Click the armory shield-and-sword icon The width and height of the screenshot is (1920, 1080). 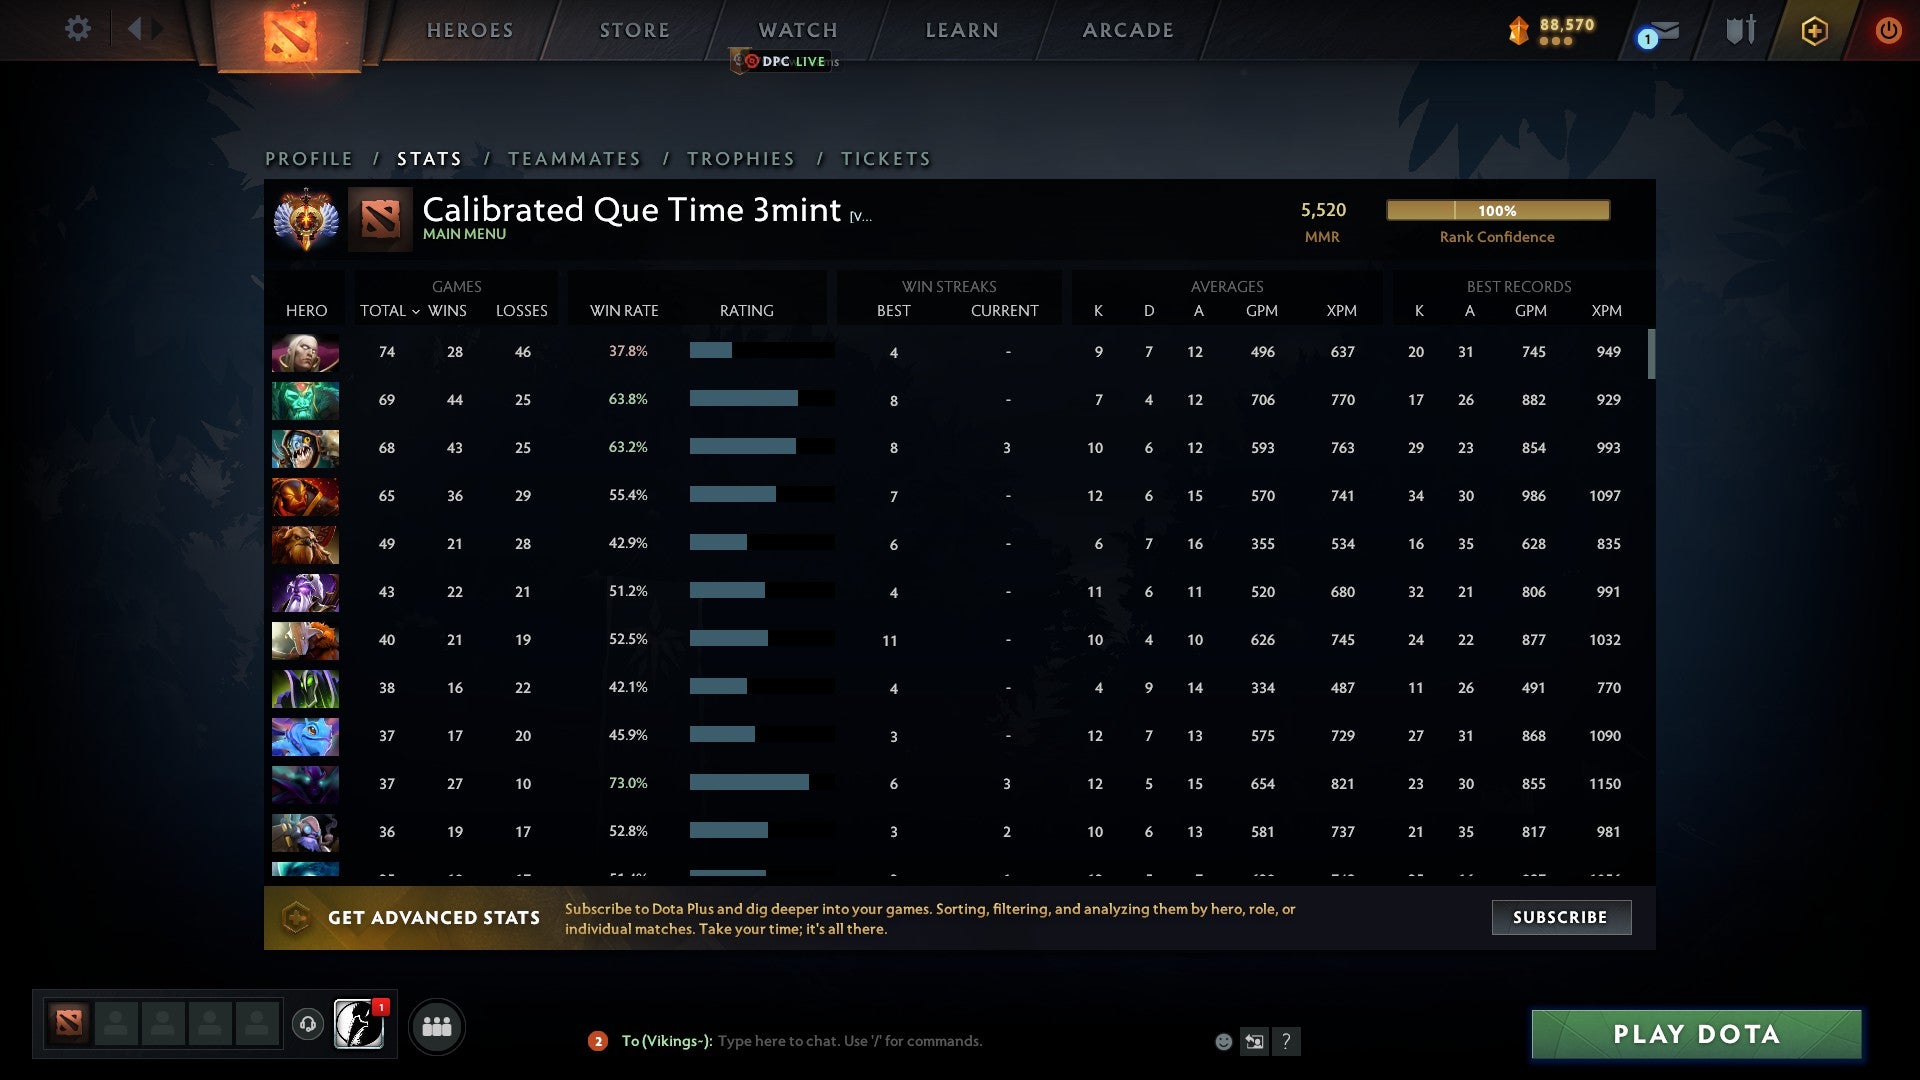tap(1740, 30)
